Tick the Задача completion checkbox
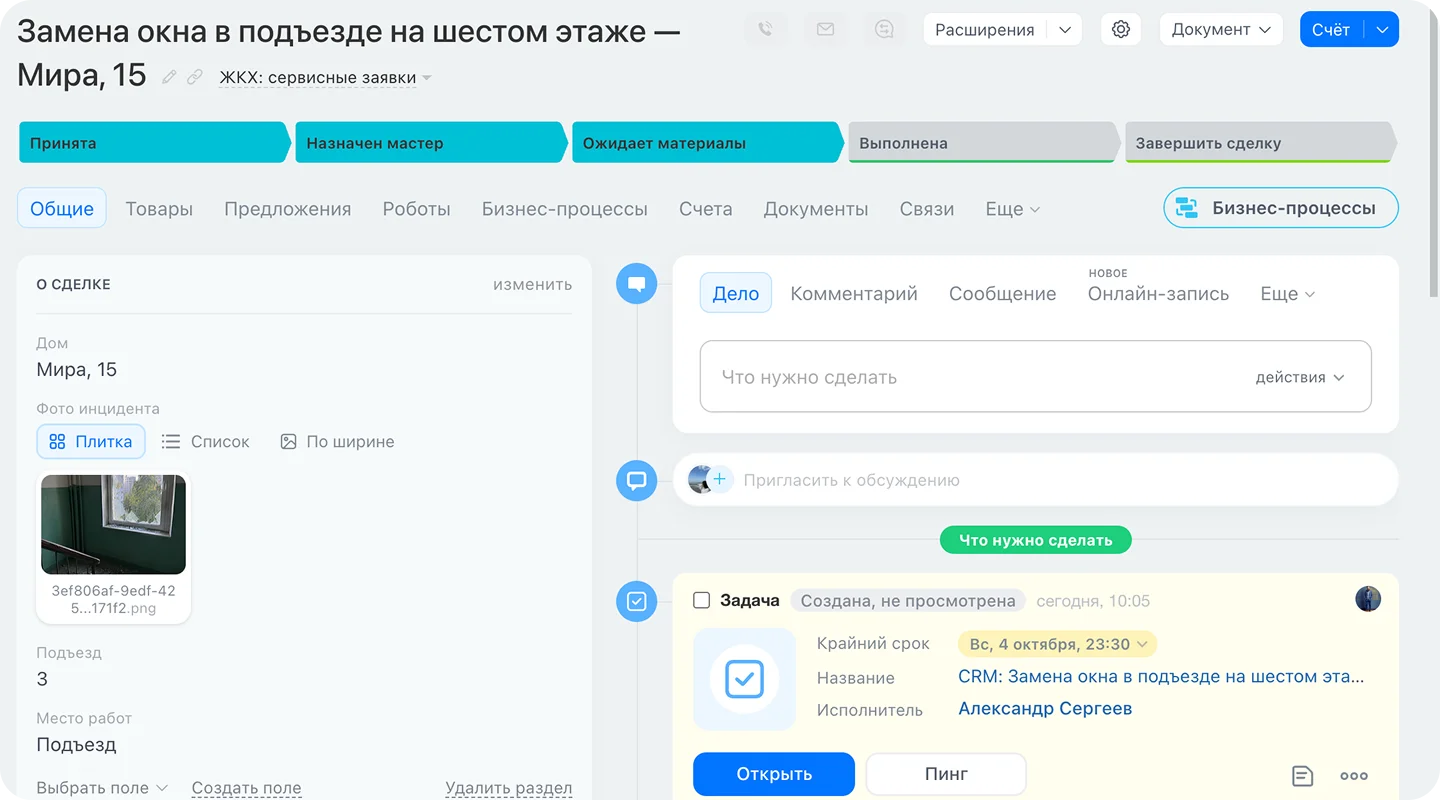This screenshot has height=800, width=1440. 702,600
